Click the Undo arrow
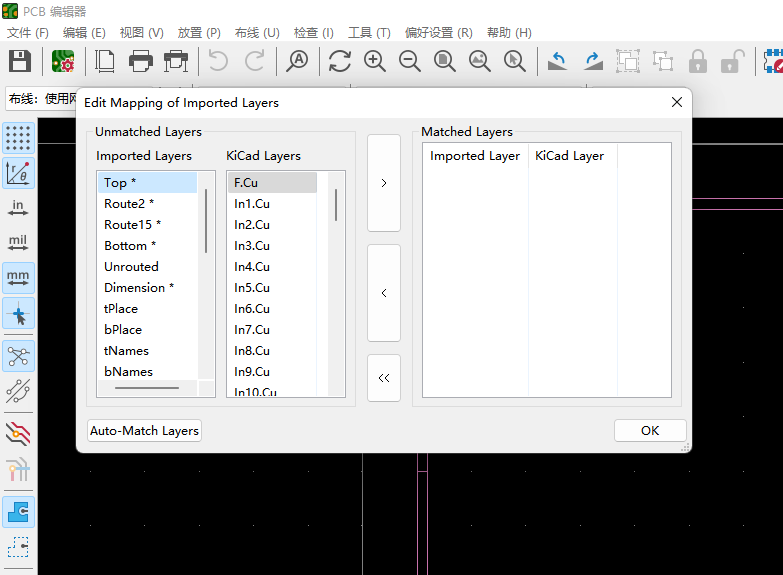The height and width of the screenshot is (575, 783). coord(218,61)
